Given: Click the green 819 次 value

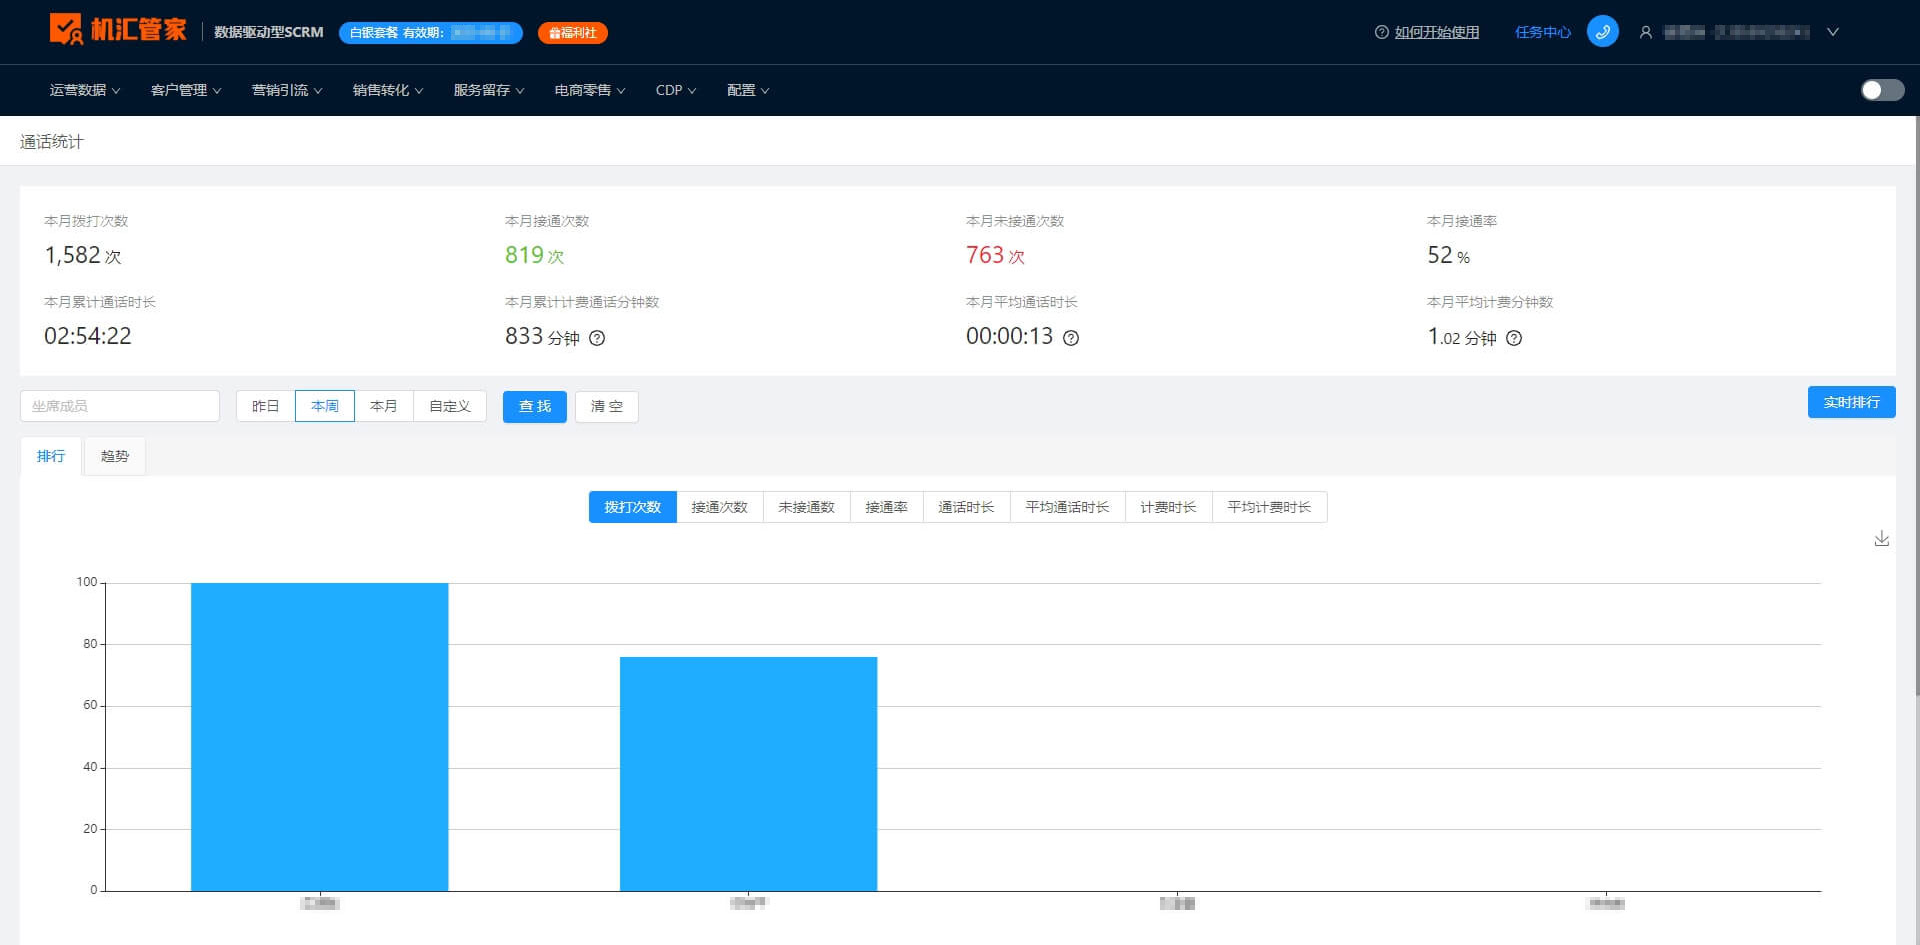Looking at the screenshot, I should point(535,256).
